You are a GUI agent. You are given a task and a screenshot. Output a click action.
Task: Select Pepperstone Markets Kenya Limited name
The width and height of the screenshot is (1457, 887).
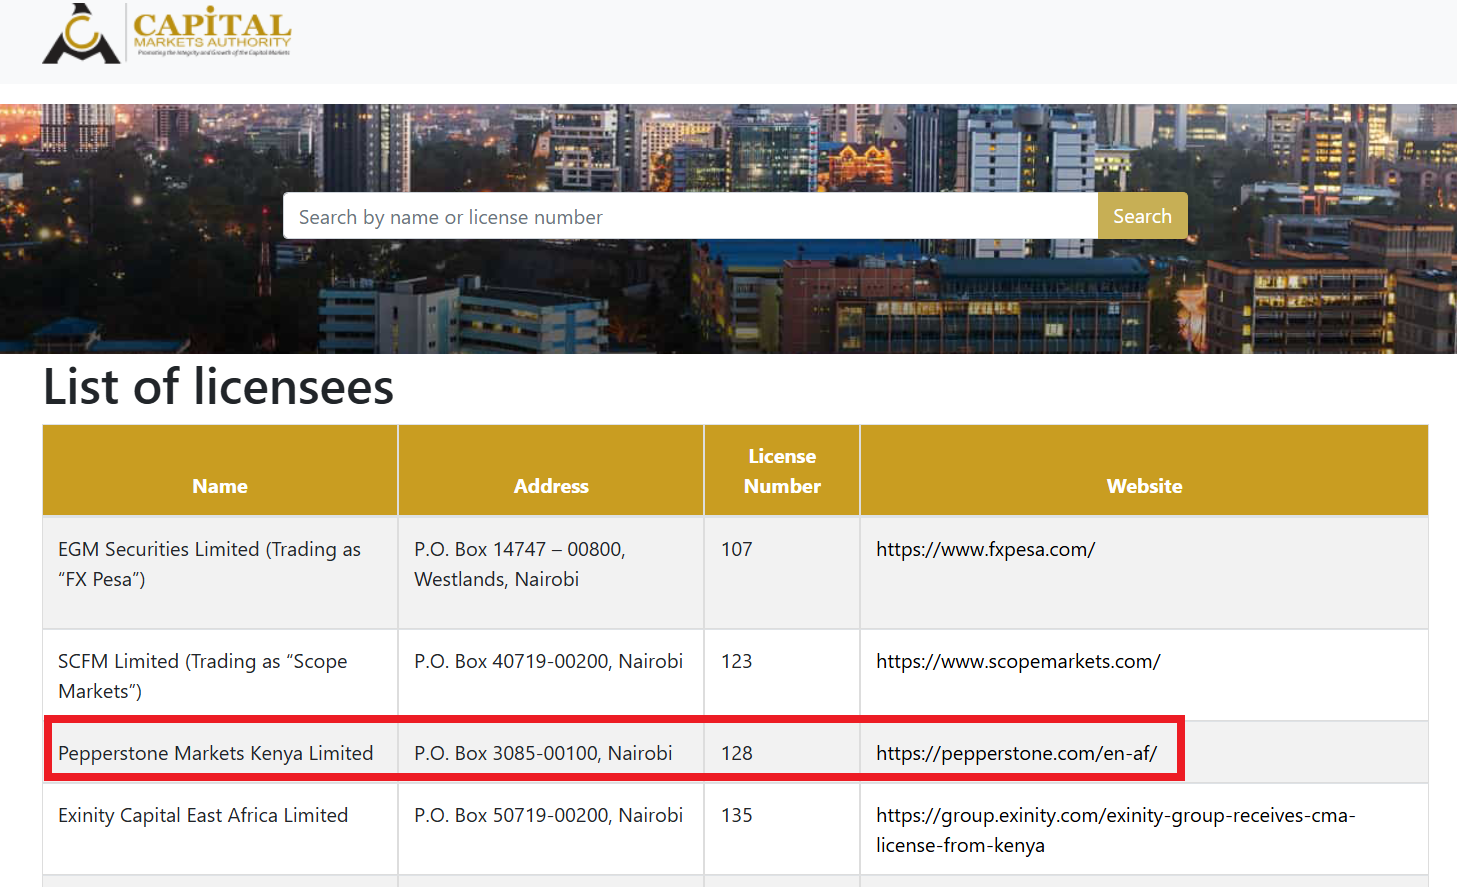coord(215,754)
